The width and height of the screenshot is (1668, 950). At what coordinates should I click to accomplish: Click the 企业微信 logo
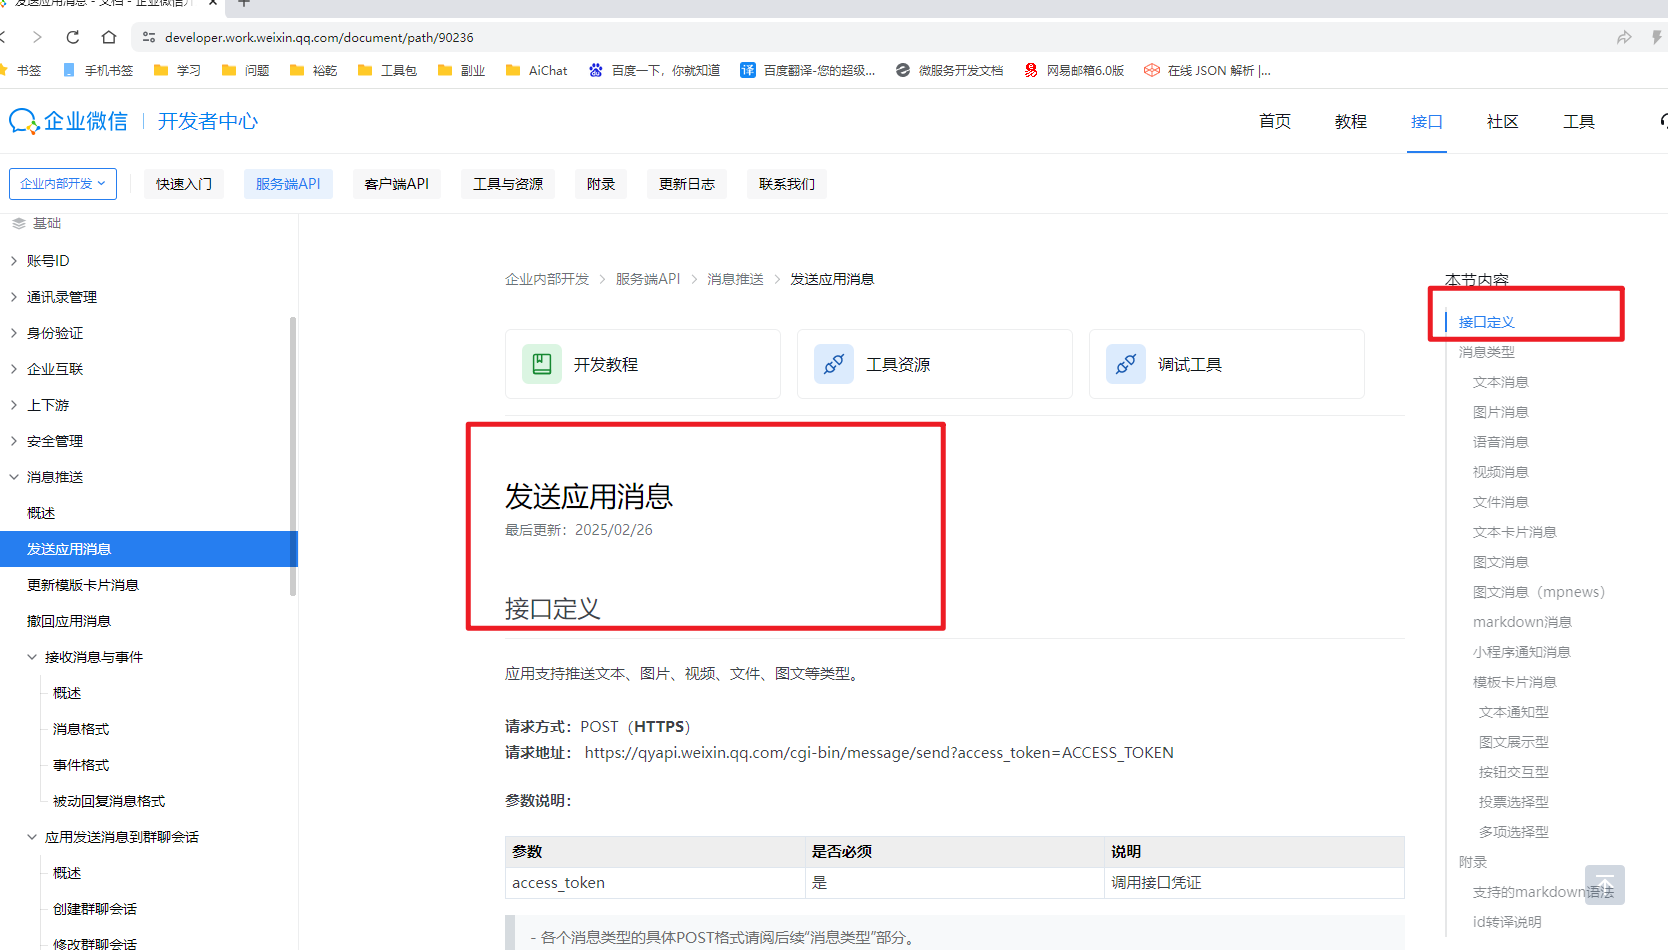click(x=68, y=121)
